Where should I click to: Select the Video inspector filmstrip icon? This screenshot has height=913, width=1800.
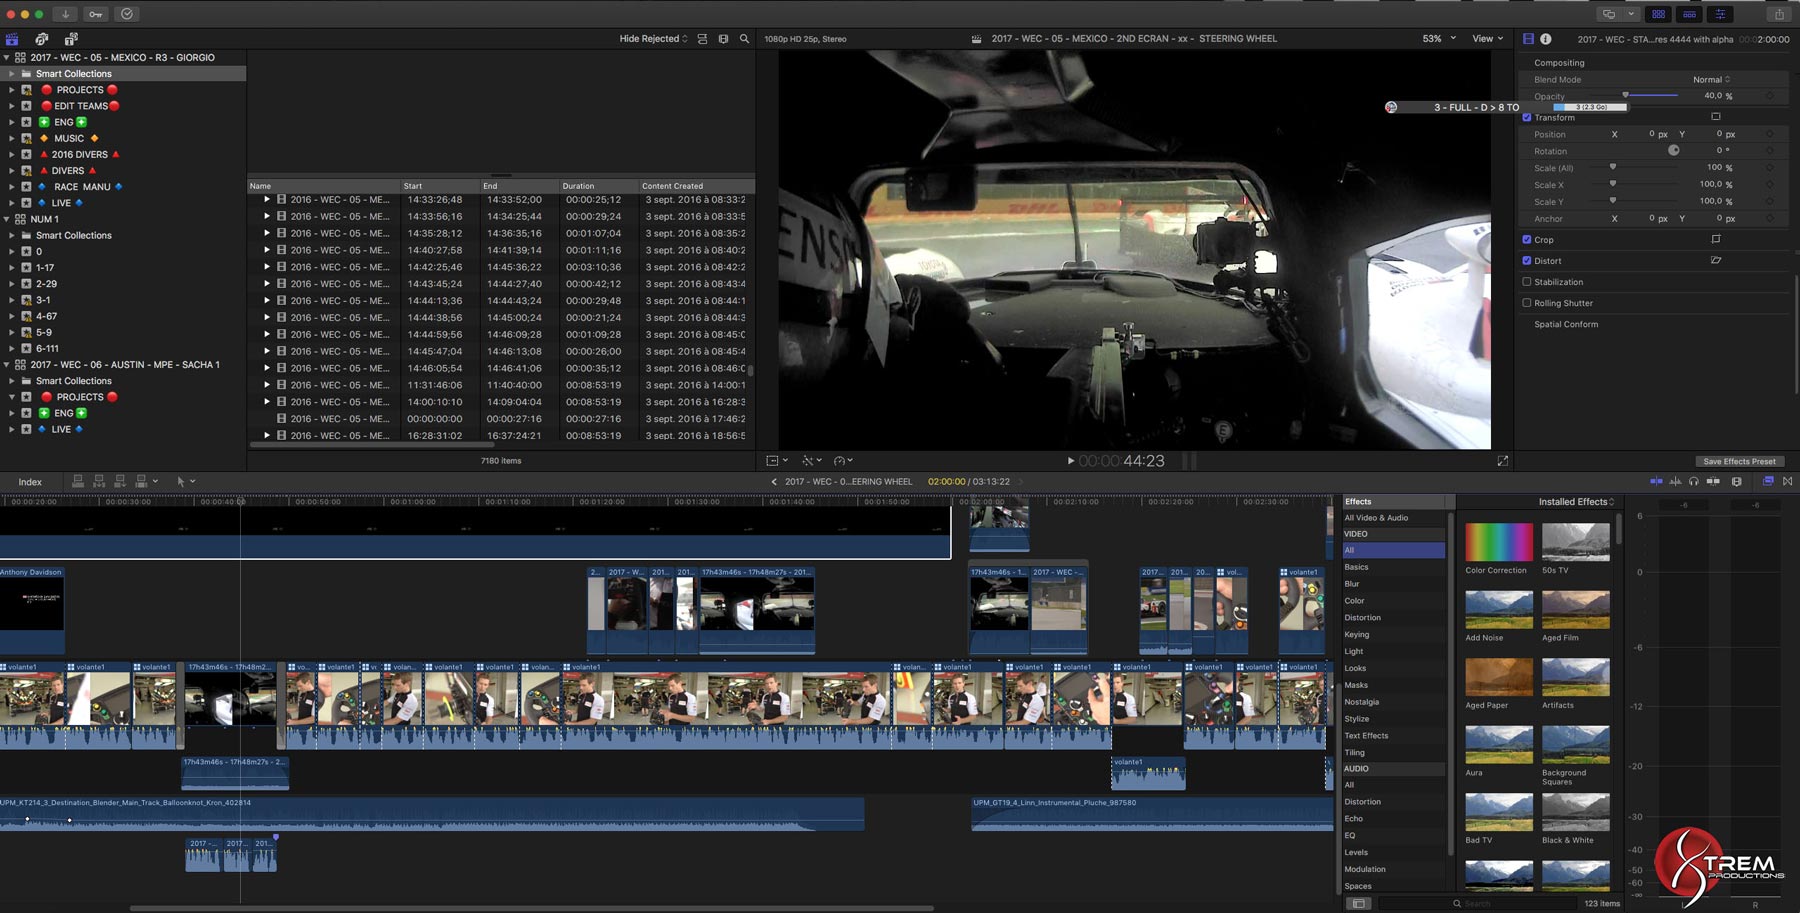coord(1528,39)
